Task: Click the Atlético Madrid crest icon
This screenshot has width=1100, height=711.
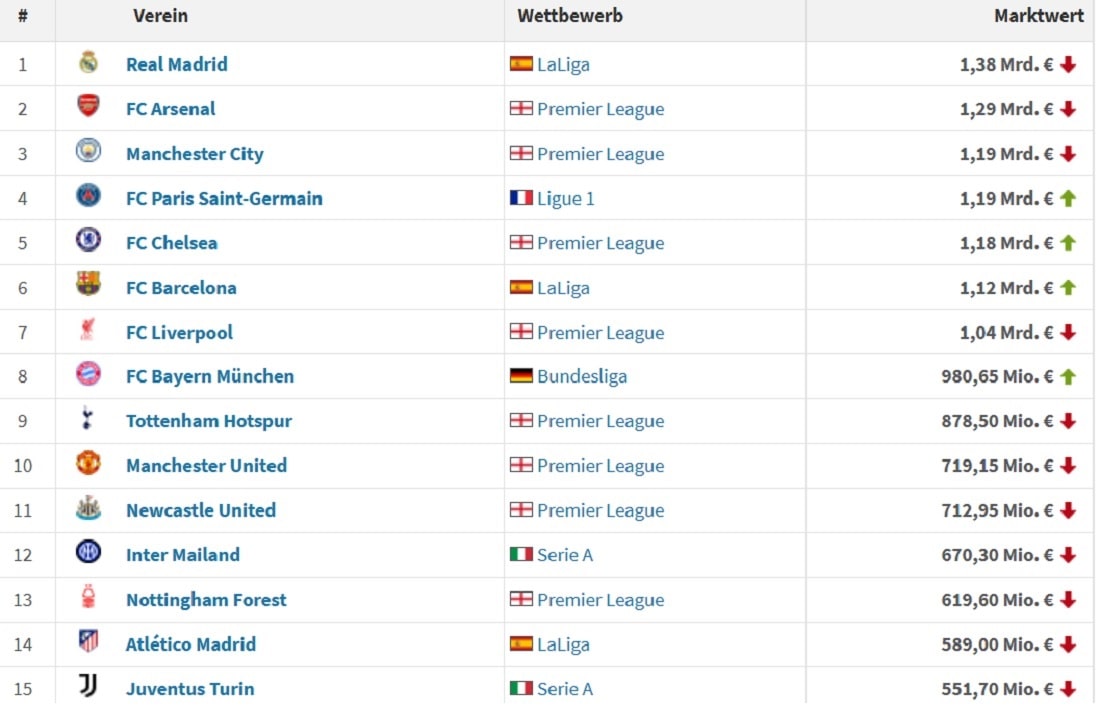Action: 88,642
